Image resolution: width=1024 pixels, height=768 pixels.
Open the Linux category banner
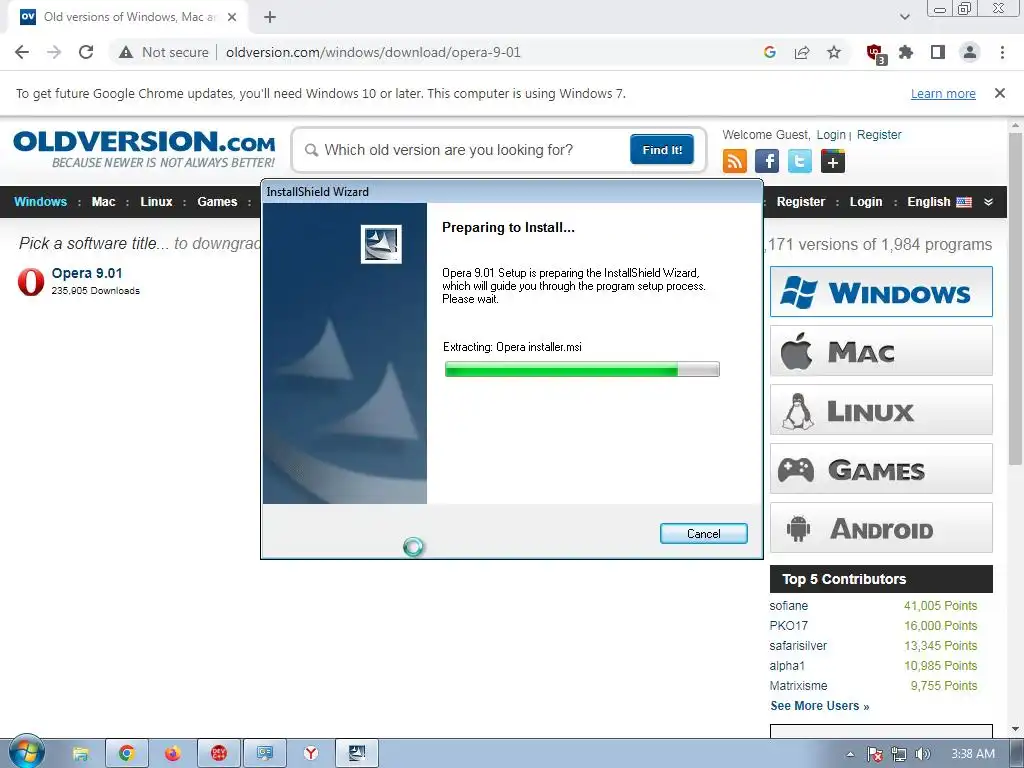click(881, 409)
